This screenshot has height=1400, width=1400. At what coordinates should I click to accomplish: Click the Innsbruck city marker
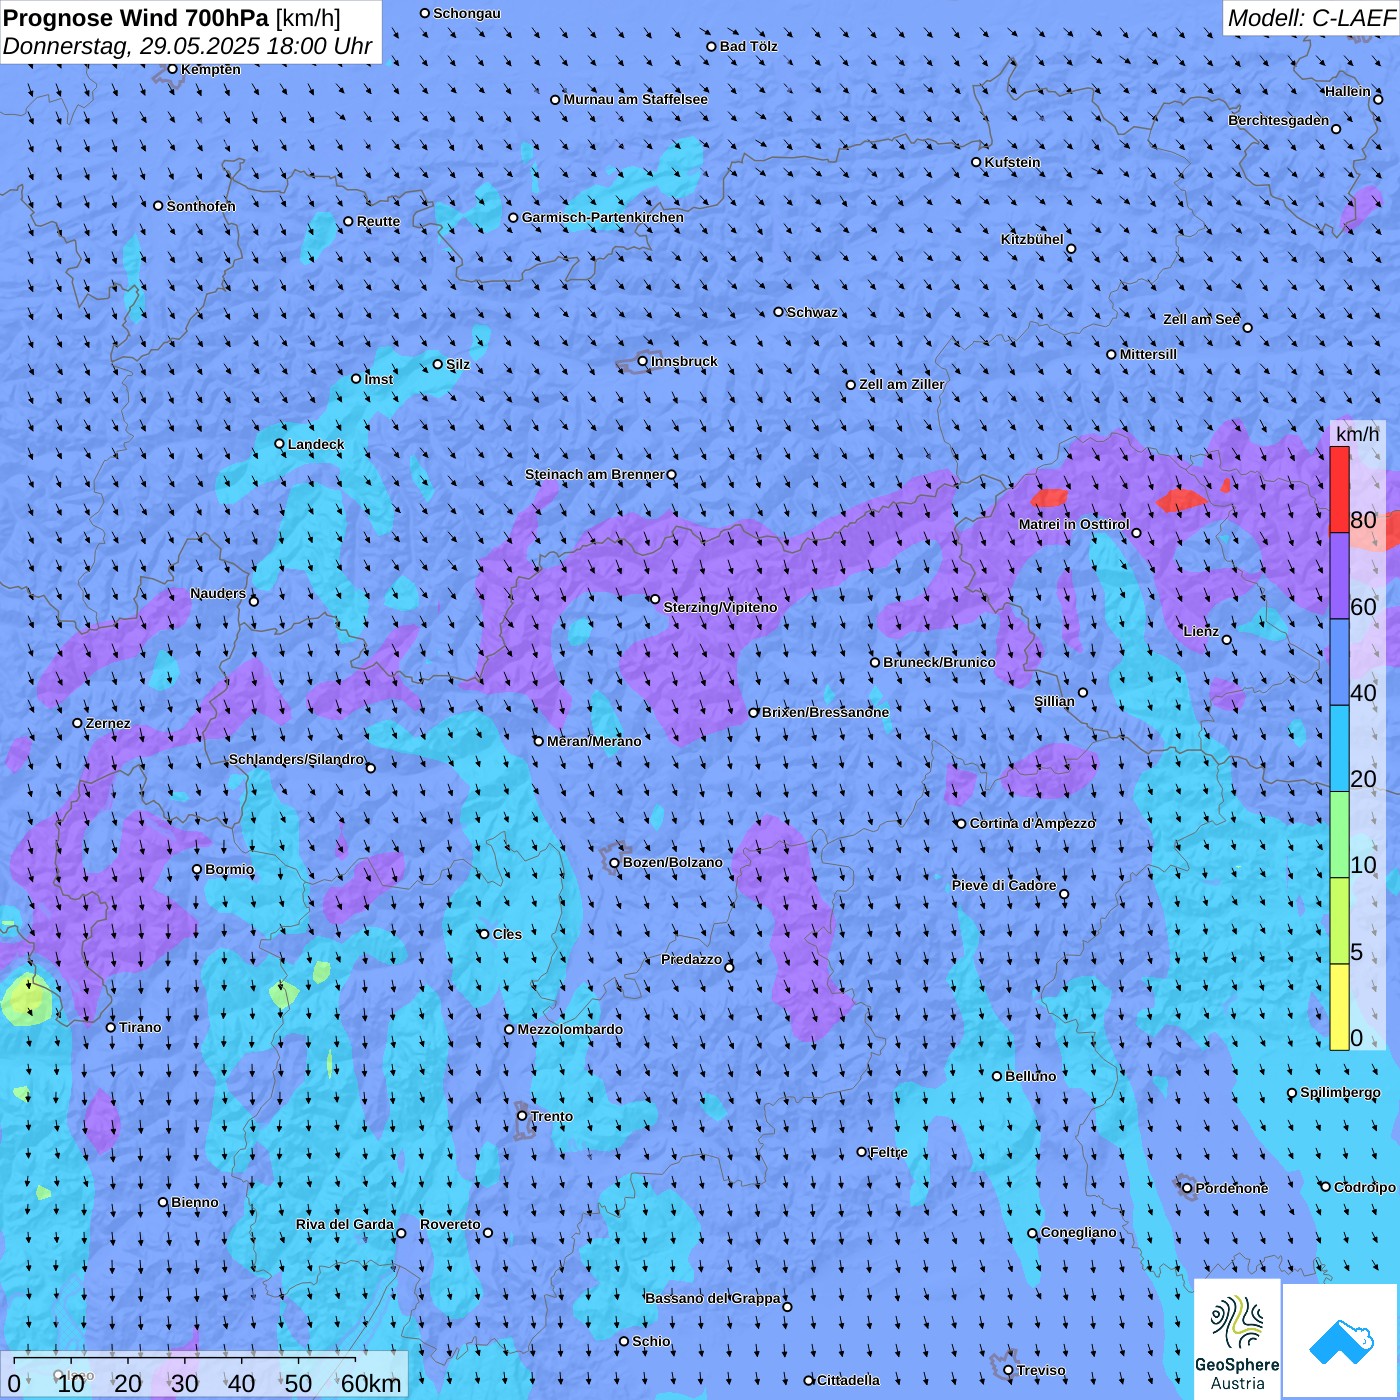(643, 362)
